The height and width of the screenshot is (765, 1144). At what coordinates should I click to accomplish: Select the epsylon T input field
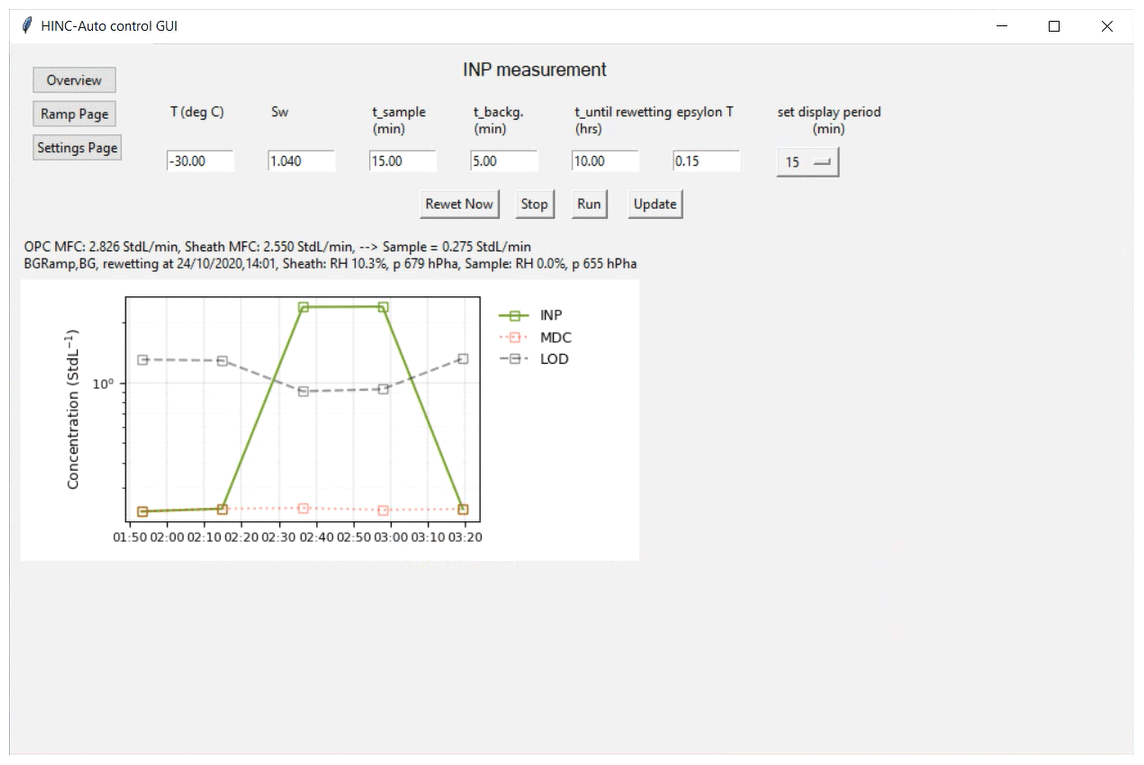706,161
